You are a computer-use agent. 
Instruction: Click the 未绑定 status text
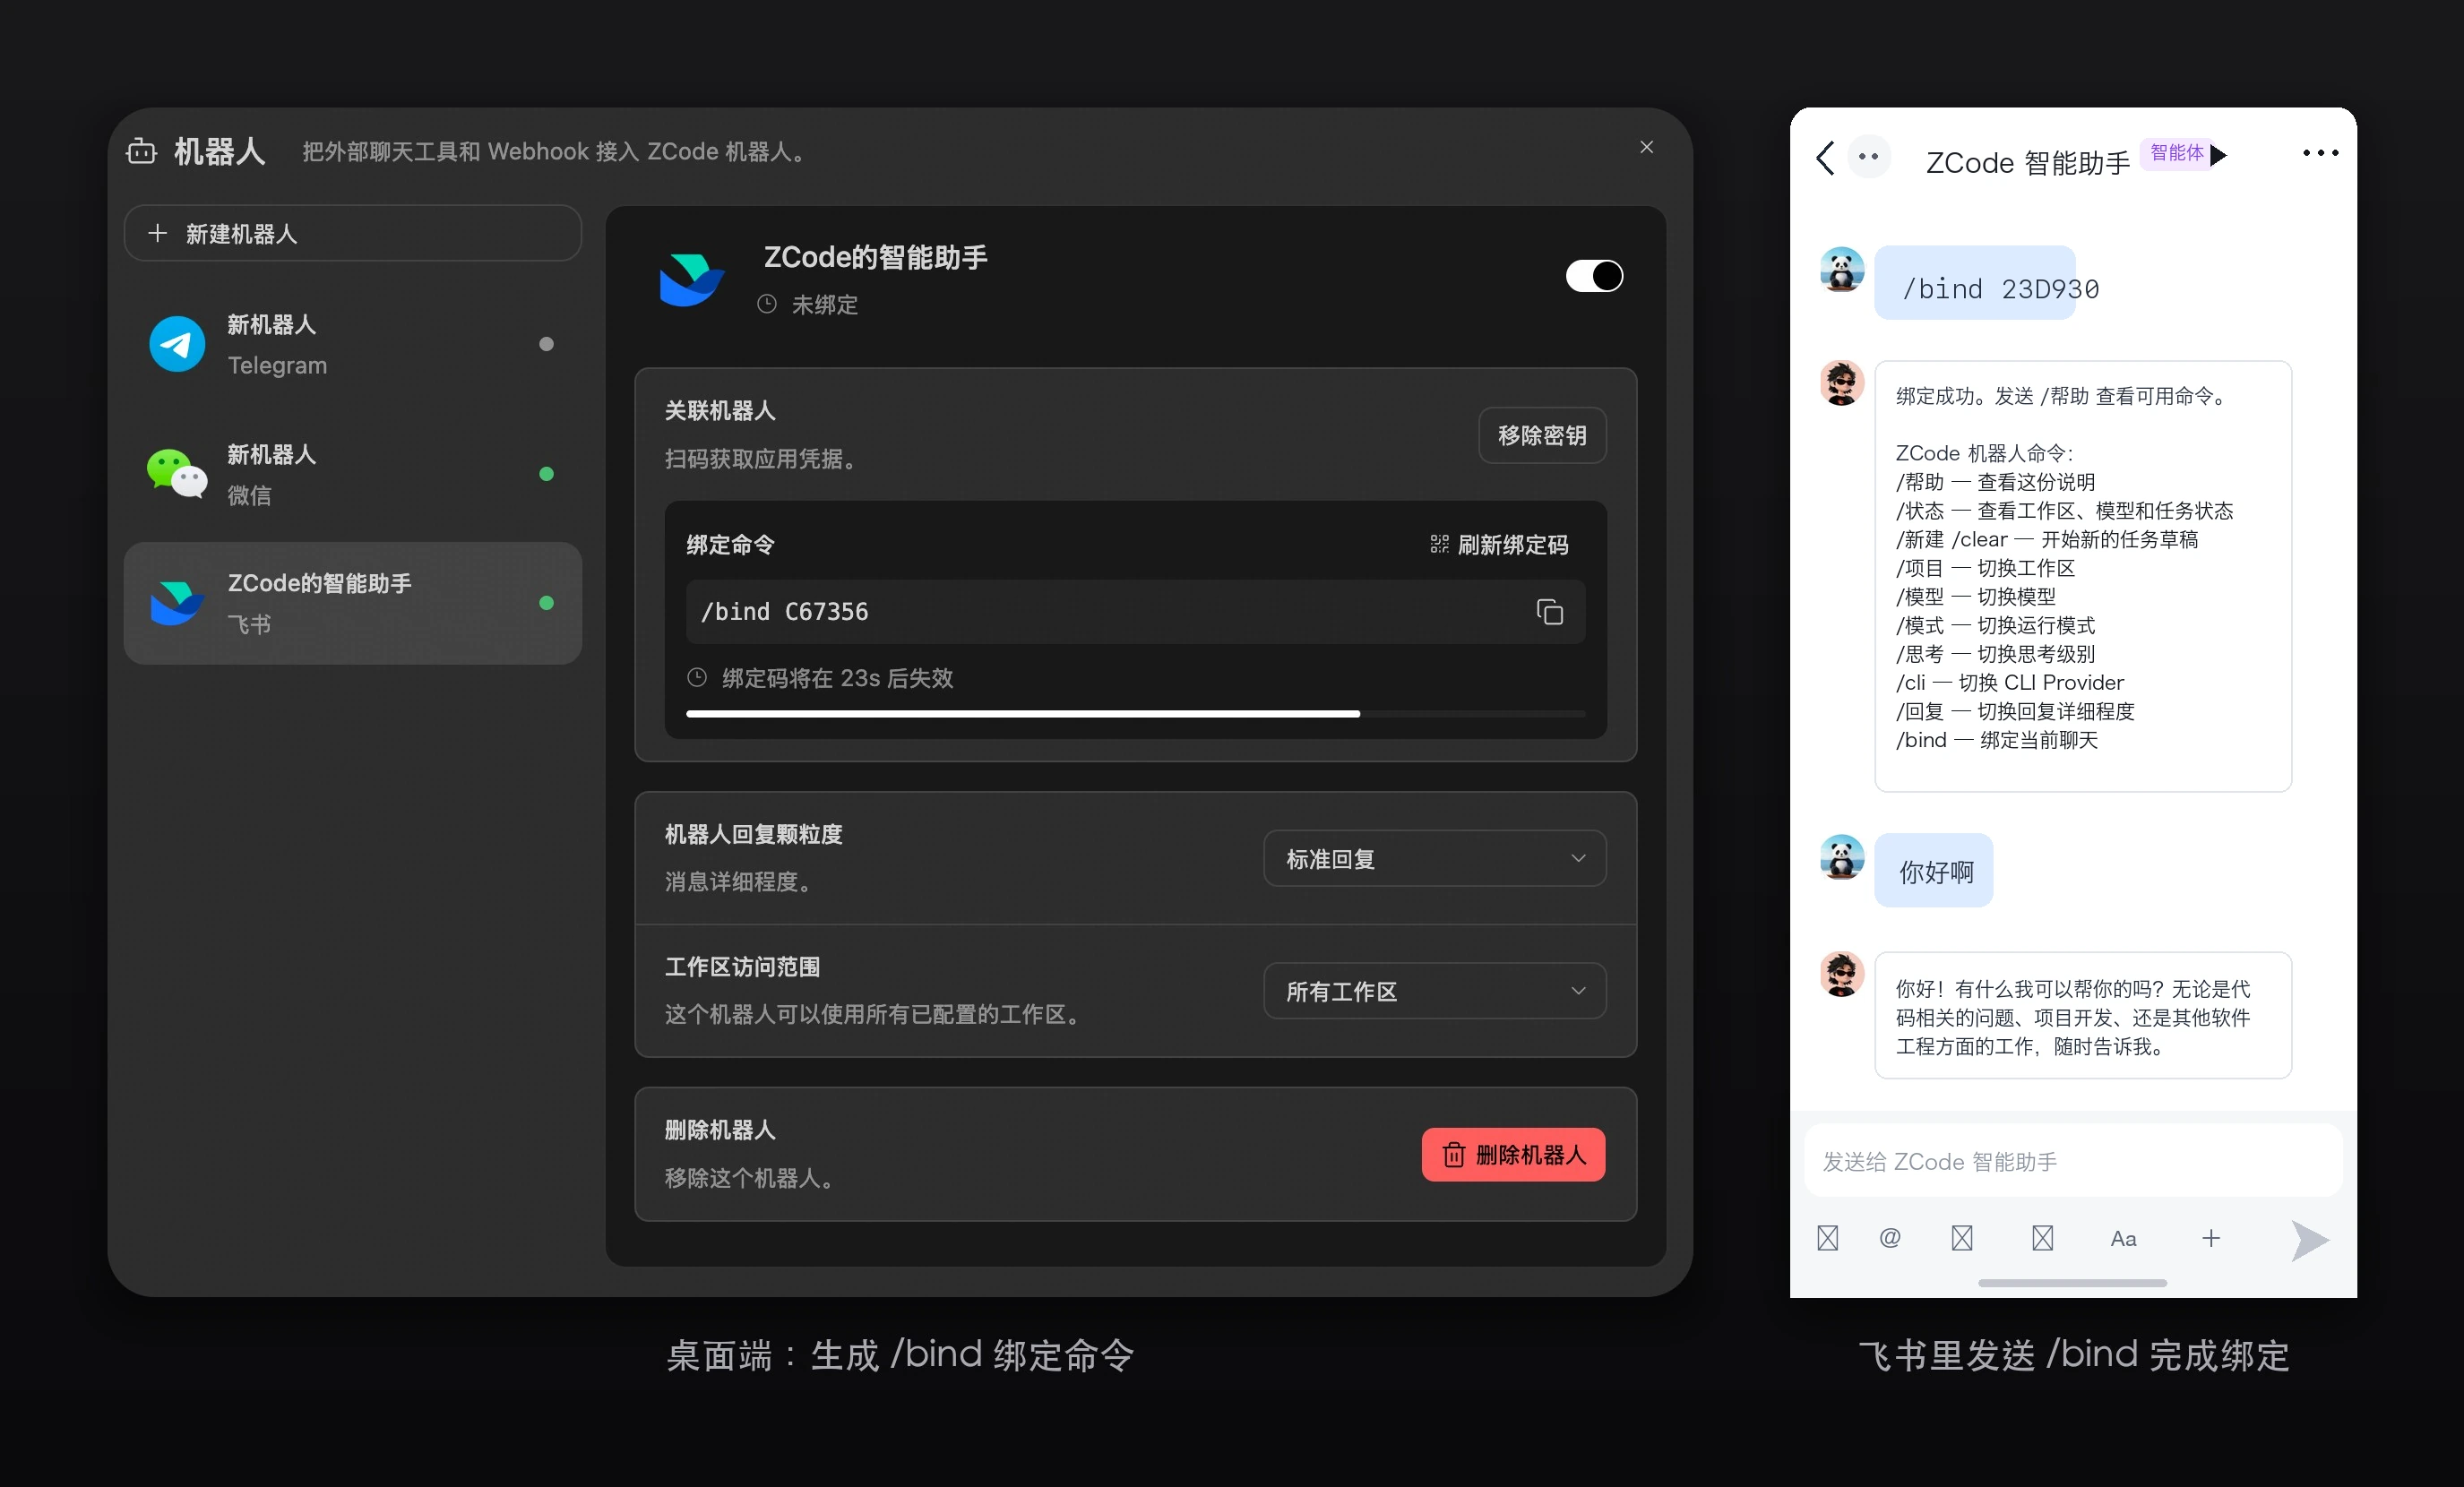point(825,305)
